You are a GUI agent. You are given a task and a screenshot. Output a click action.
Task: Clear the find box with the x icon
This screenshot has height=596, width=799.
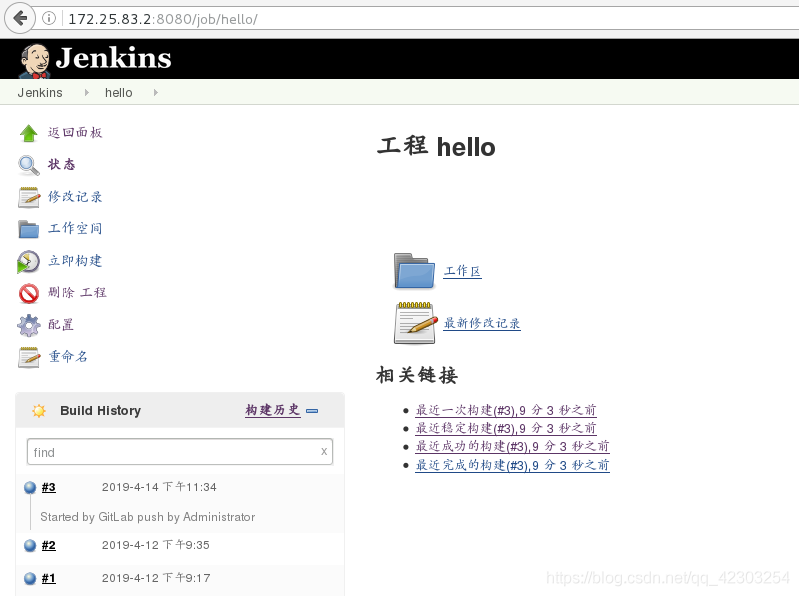324,451
